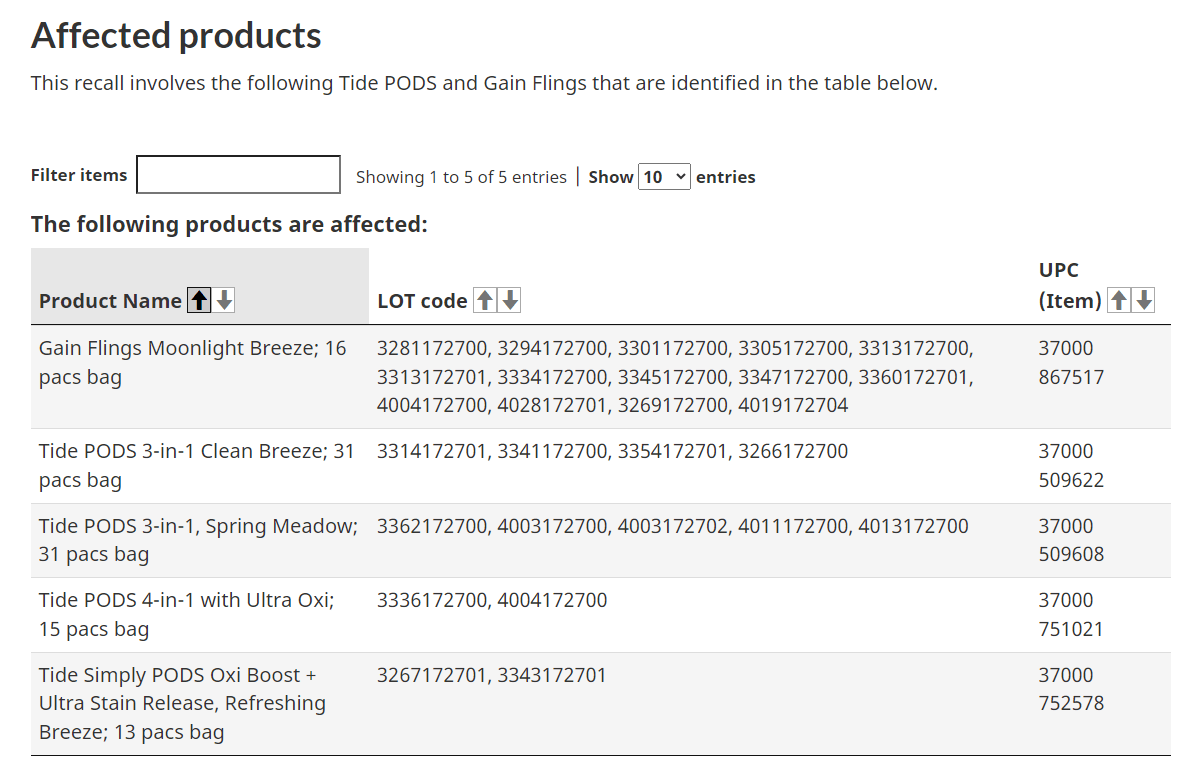Sort LOT code ascending arrow

click(x=485, y=300)
